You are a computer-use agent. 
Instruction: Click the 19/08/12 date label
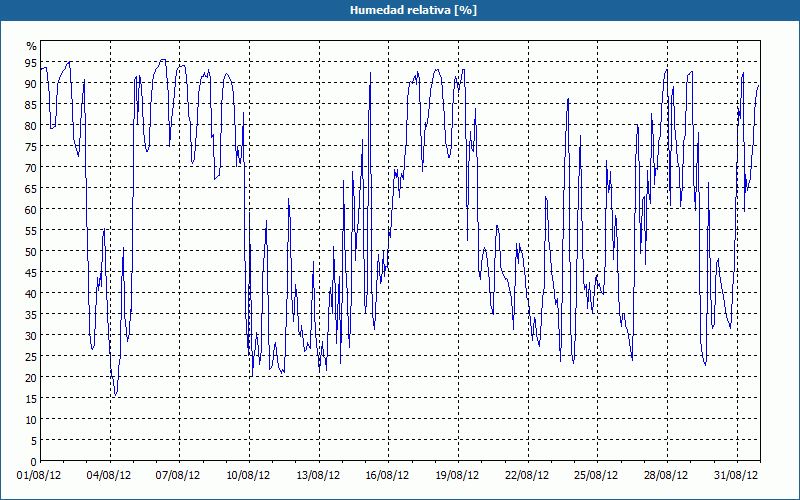[x=458, y=475]
